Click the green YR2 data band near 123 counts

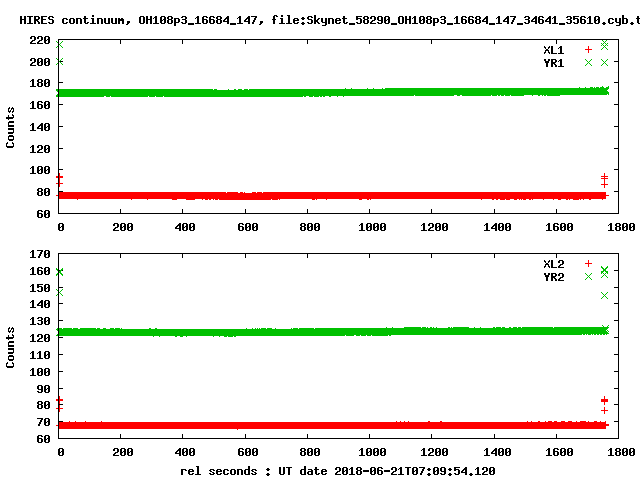[333, 331]
